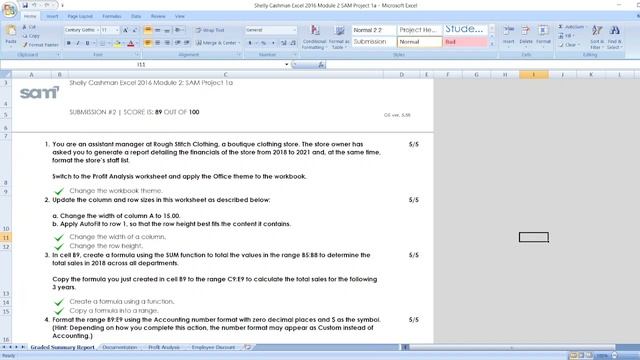Open the Format cells menu
Image resolution: width=640 pixels, height=360 pixels.
[543, 36]
